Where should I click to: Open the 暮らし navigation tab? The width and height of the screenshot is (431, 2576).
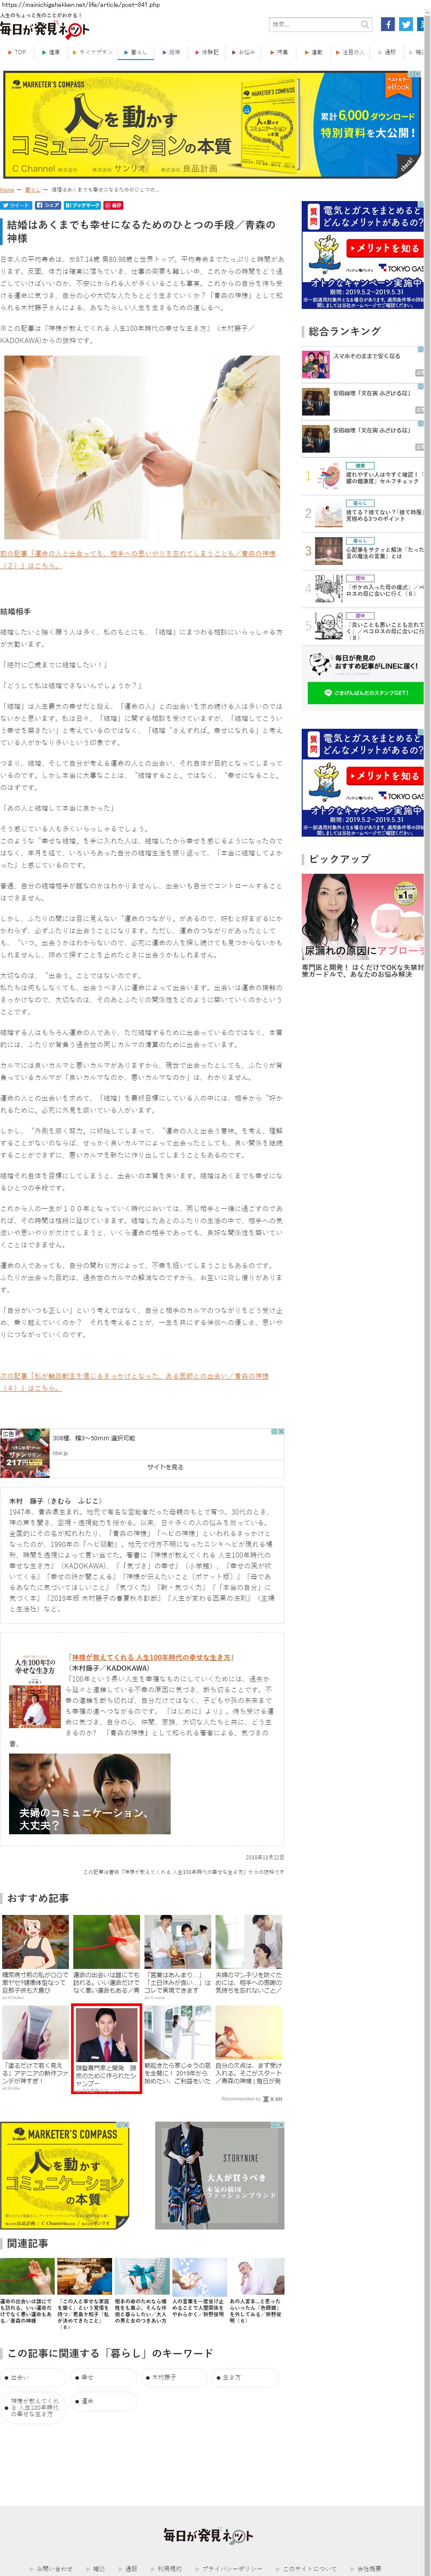pyautogui.click(x=136, y=52)
